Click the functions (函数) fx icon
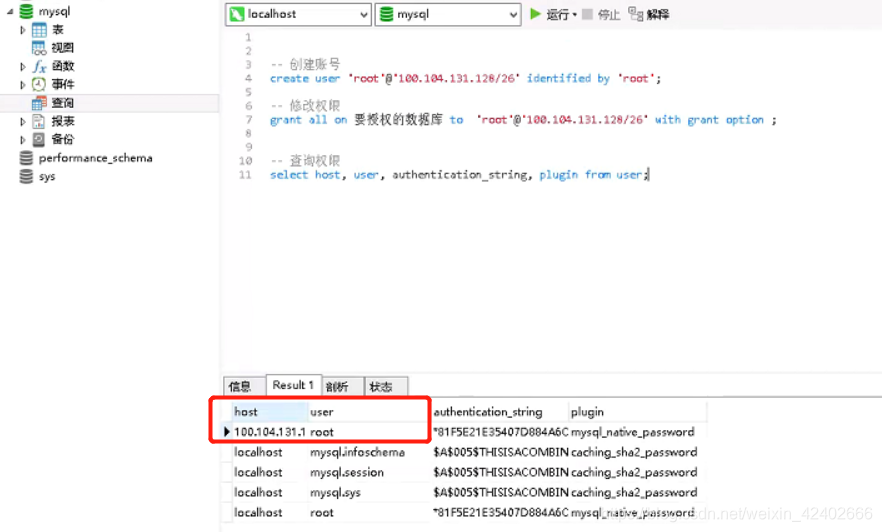The height and width of the screenshot is (532, 882). [39, 66]
